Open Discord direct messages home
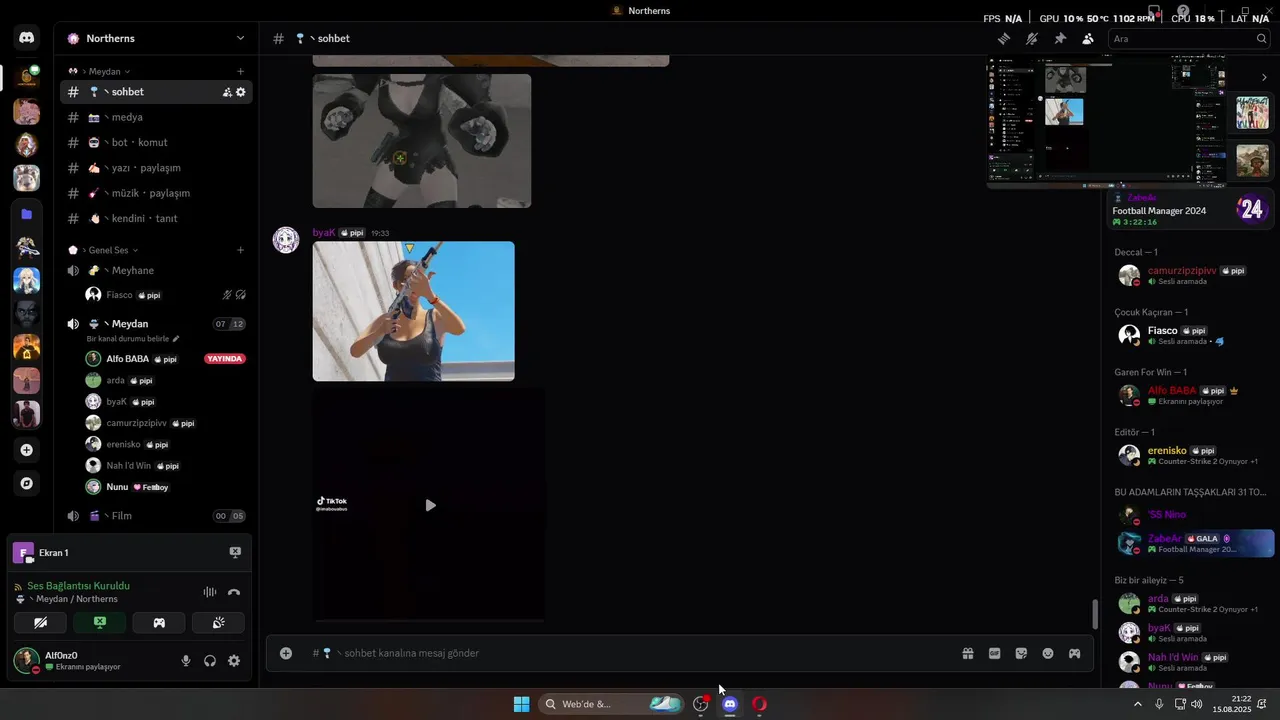 click(26, 38)
